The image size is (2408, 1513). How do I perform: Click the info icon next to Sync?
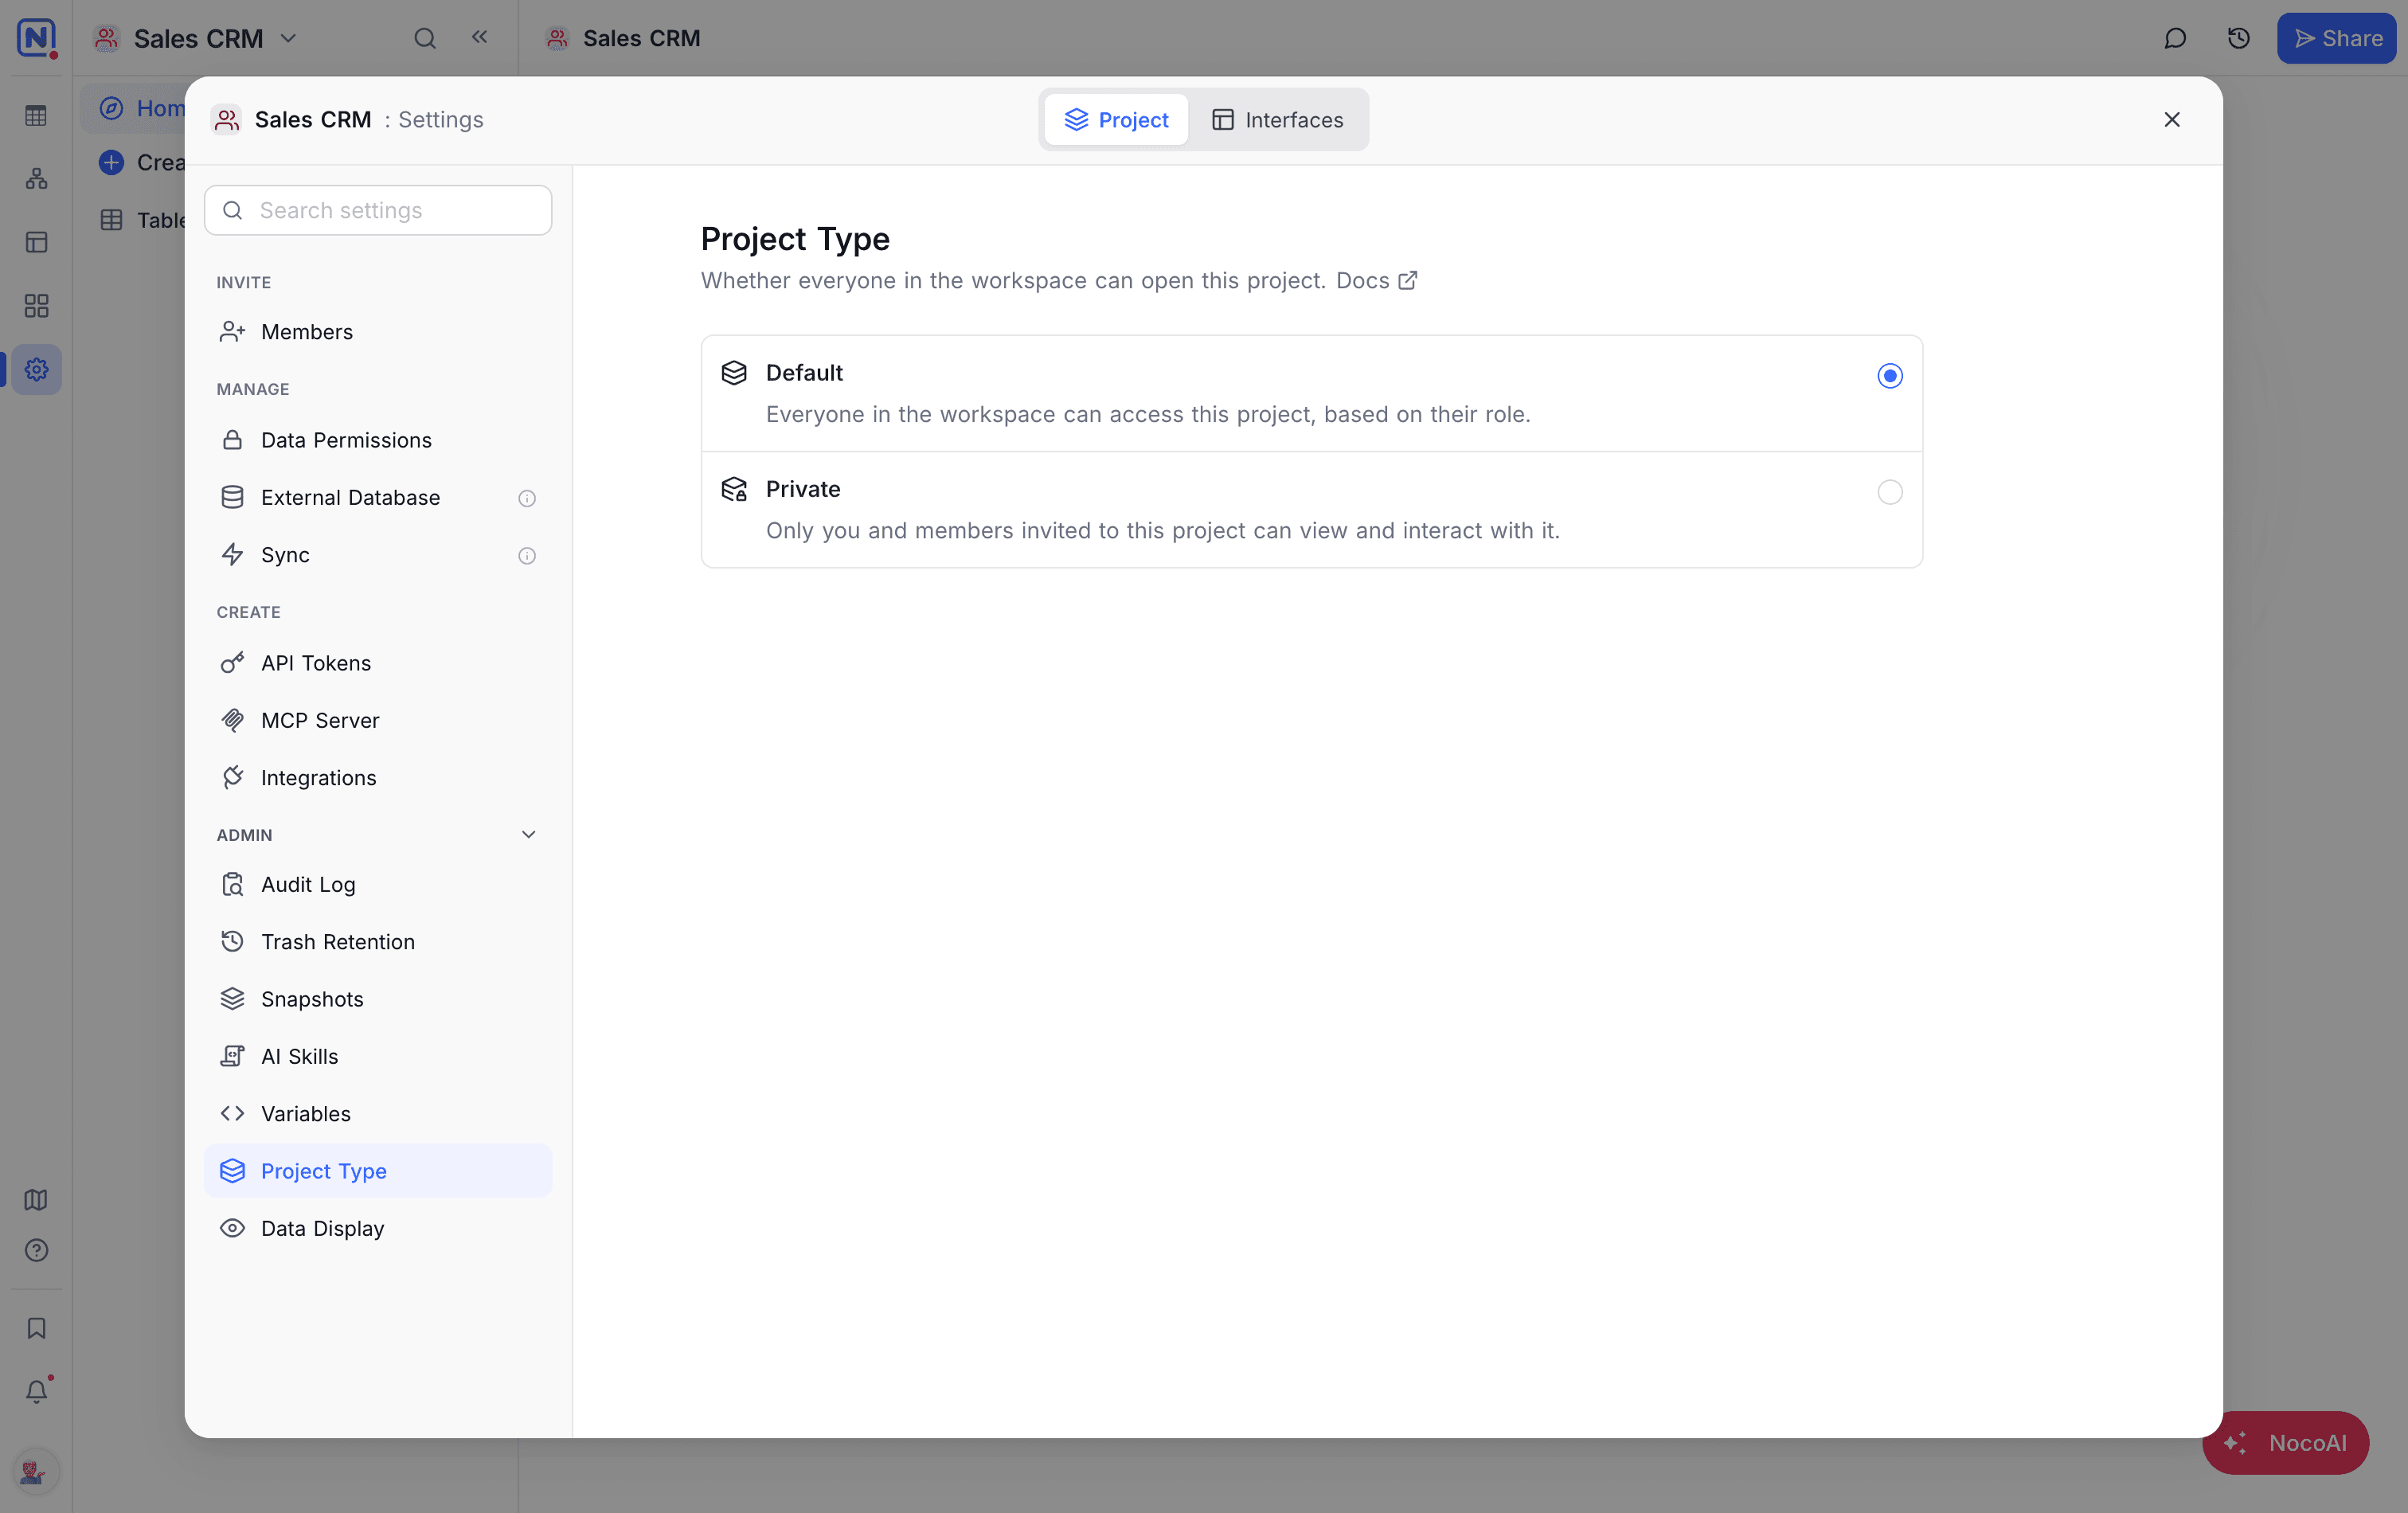[527, 556]
